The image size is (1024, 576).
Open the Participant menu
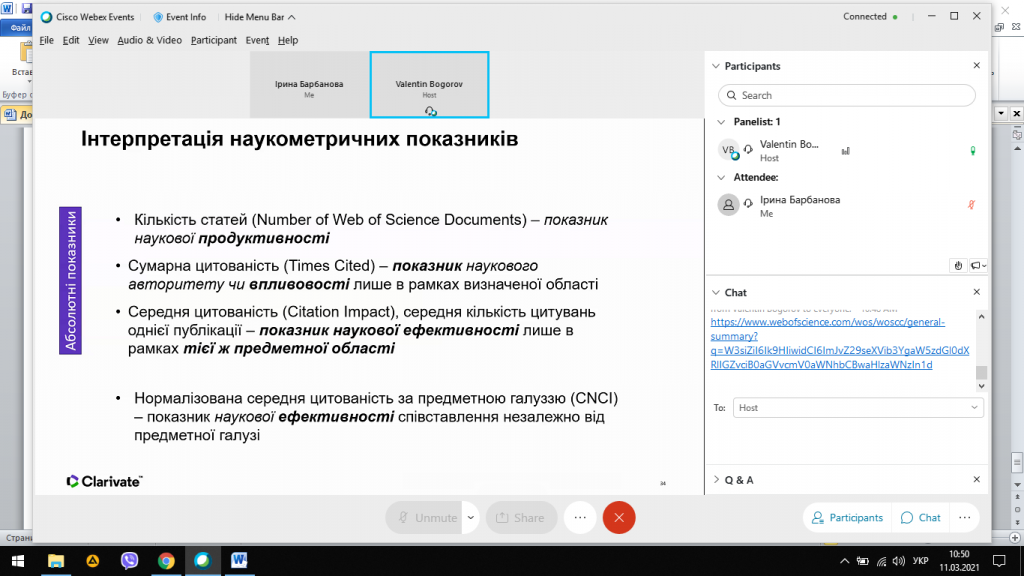click(214, 40)
